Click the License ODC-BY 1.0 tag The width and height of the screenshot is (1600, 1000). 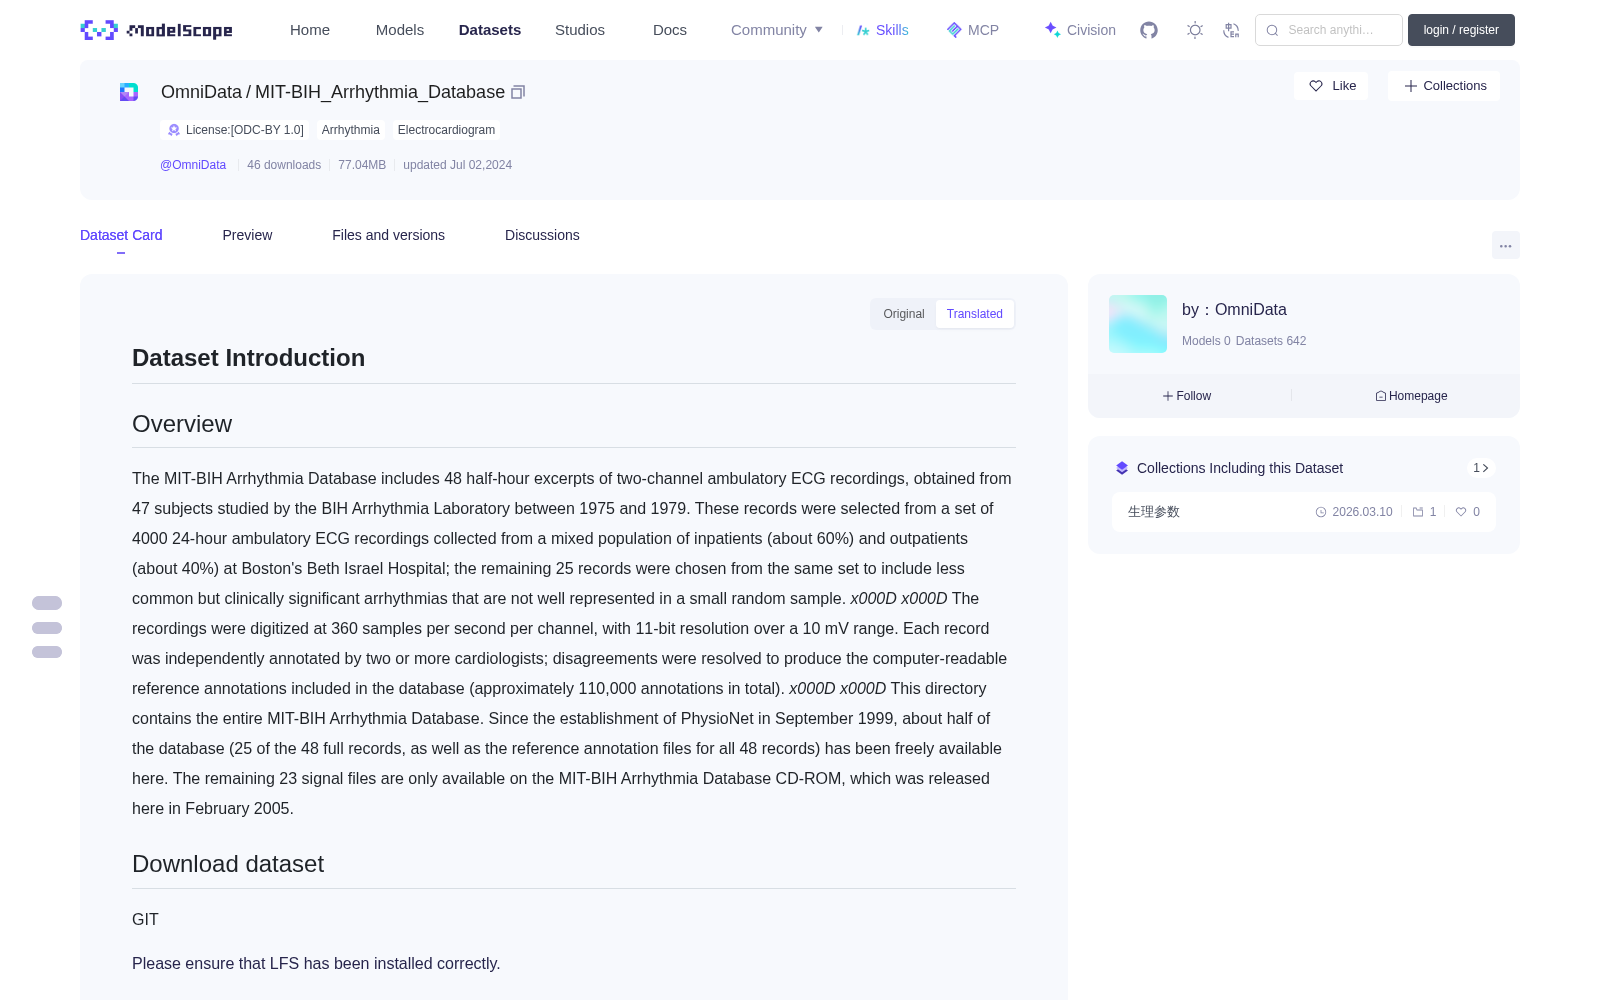(236, 130)
